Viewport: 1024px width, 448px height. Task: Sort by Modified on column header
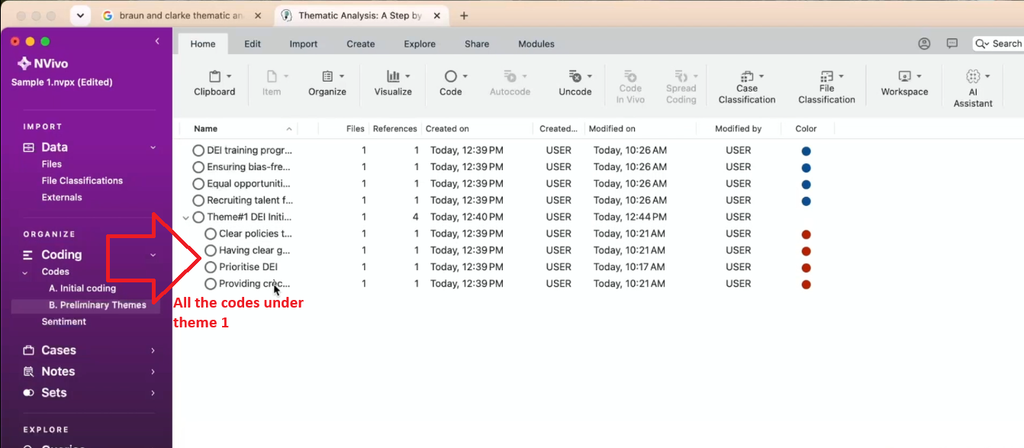click(x=612, y=129)
